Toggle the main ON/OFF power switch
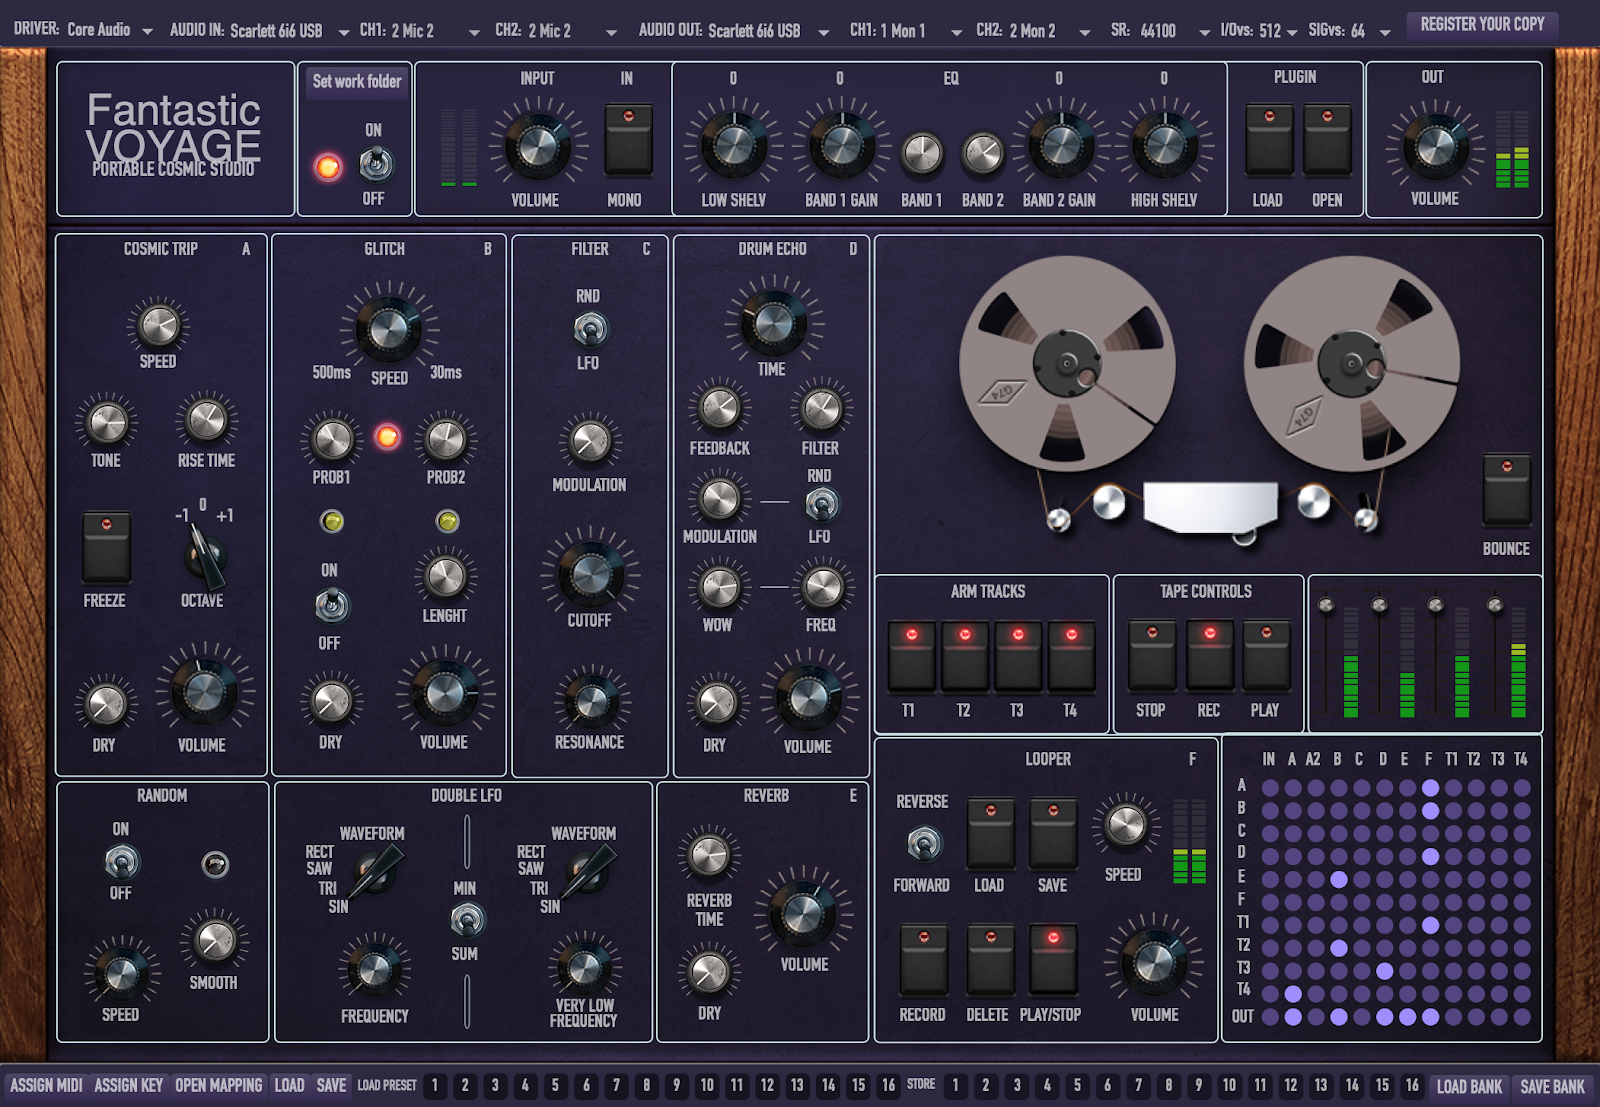 click(x=375, y=163)
